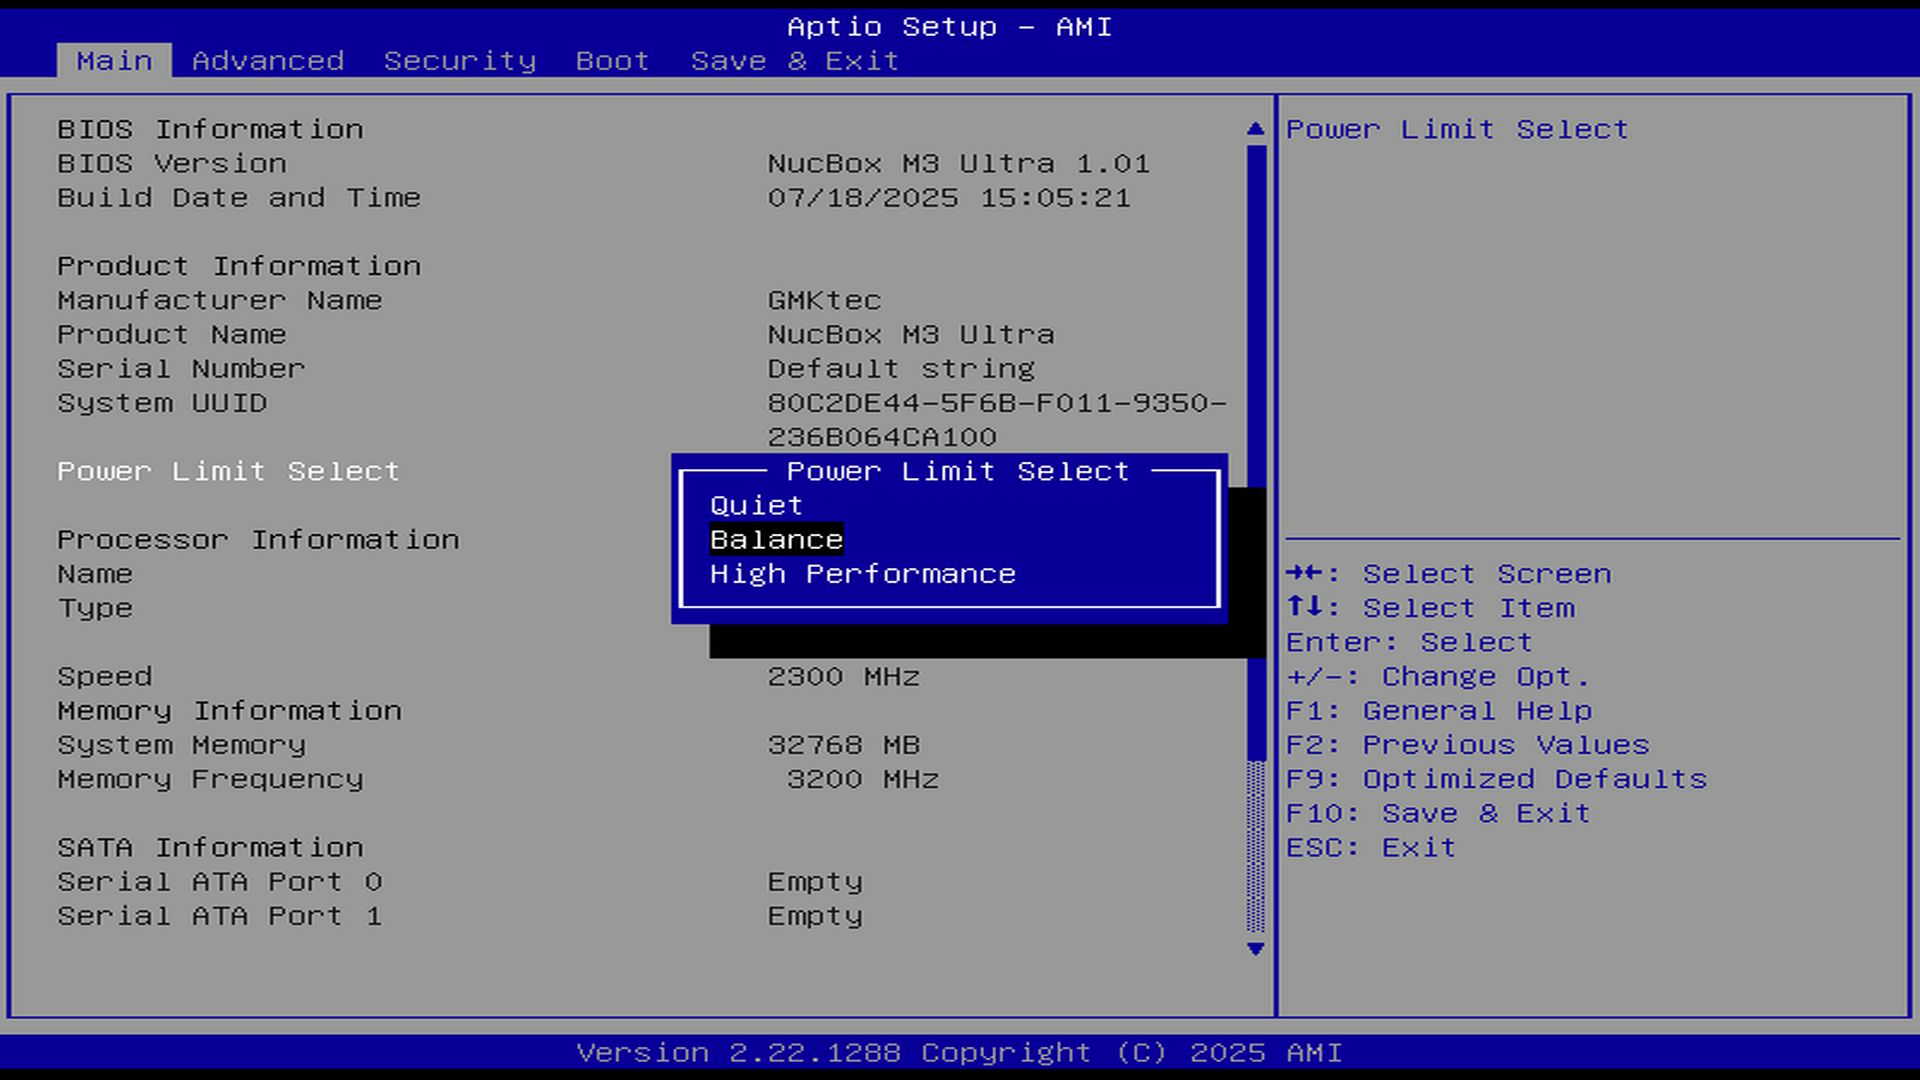This screenshot has width=1920, height=1080.
Task: Click the F9: Optimized Defaults hint
Action: tap(1496, 779)
